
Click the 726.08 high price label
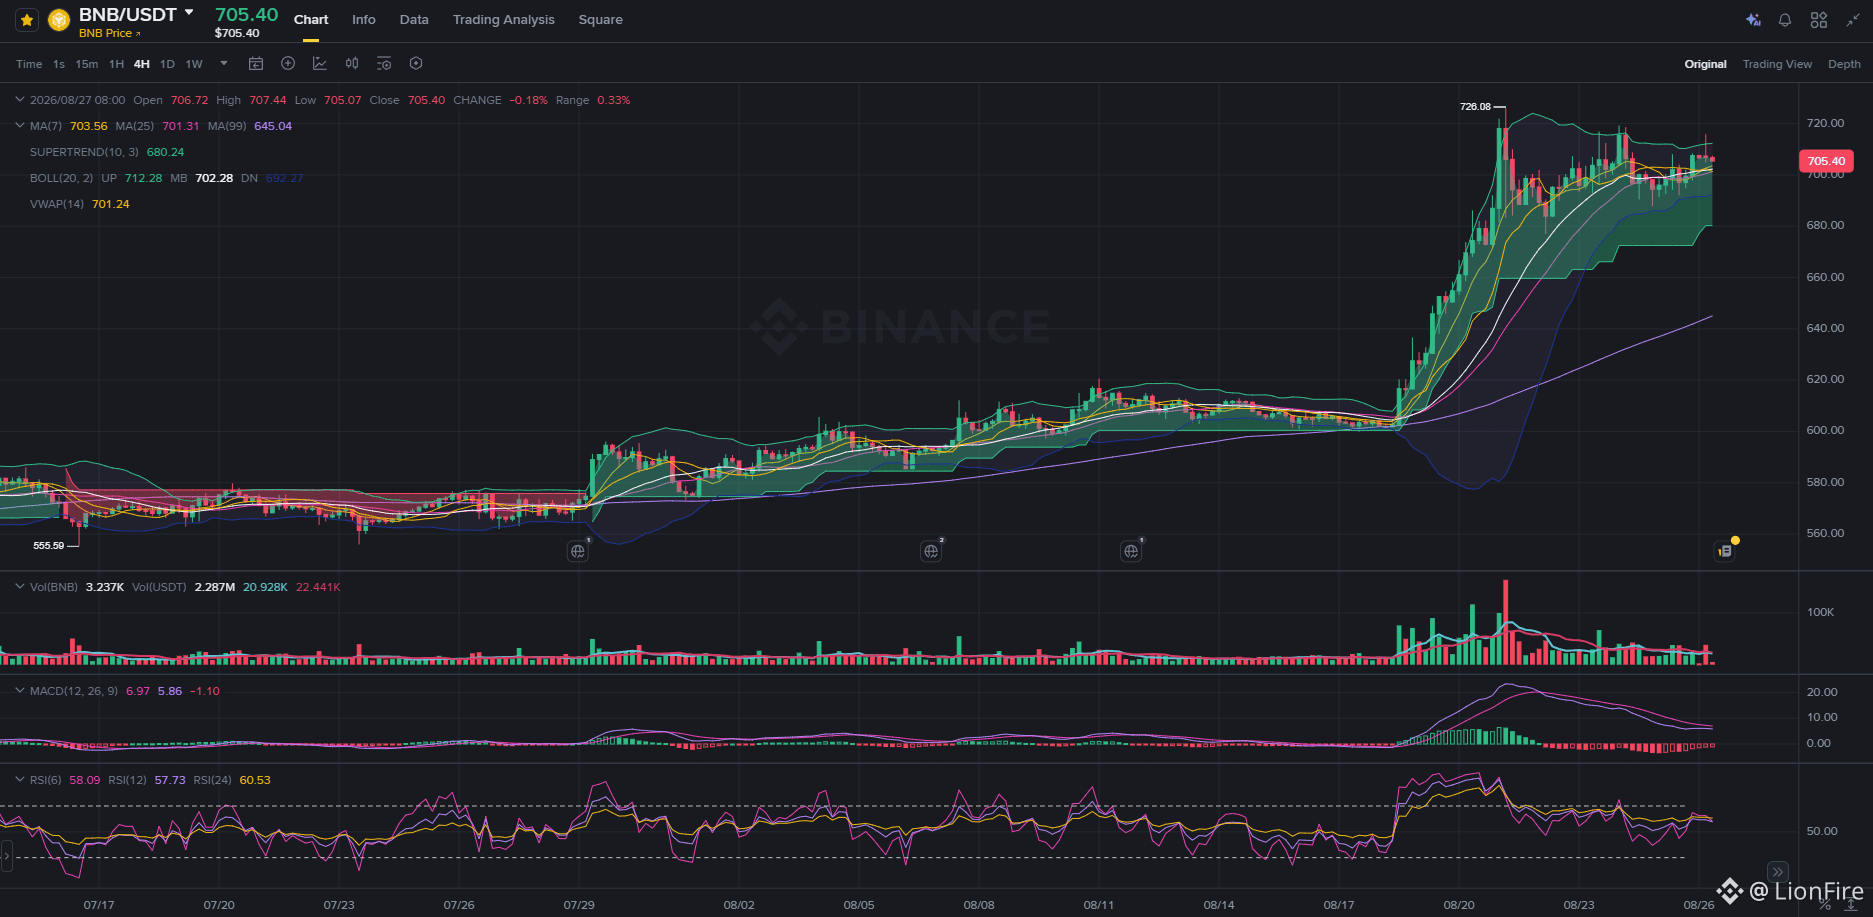pyautogui.click(x=1475, y=107)
